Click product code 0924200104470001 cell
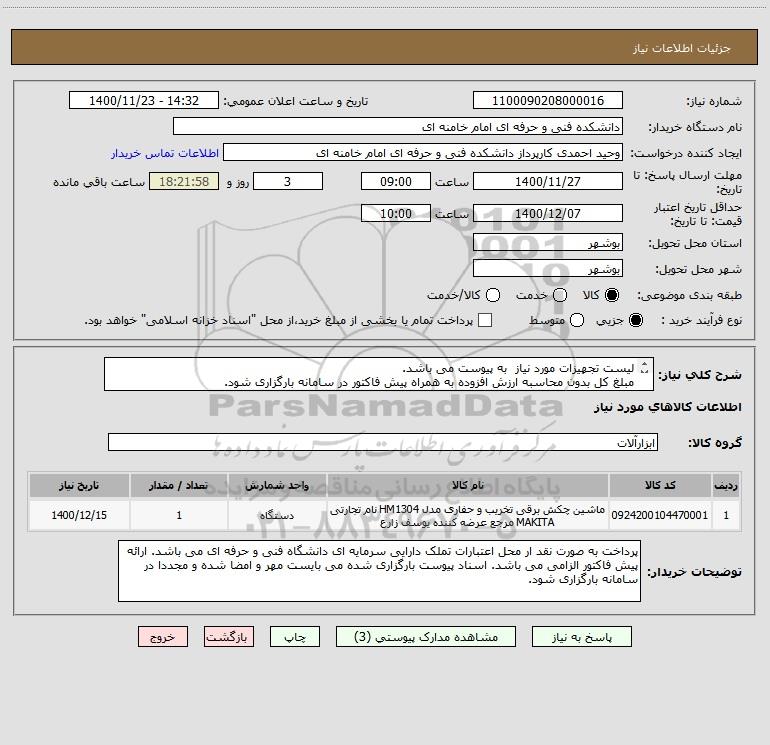The image size is (770, 745). pos(660,515)
